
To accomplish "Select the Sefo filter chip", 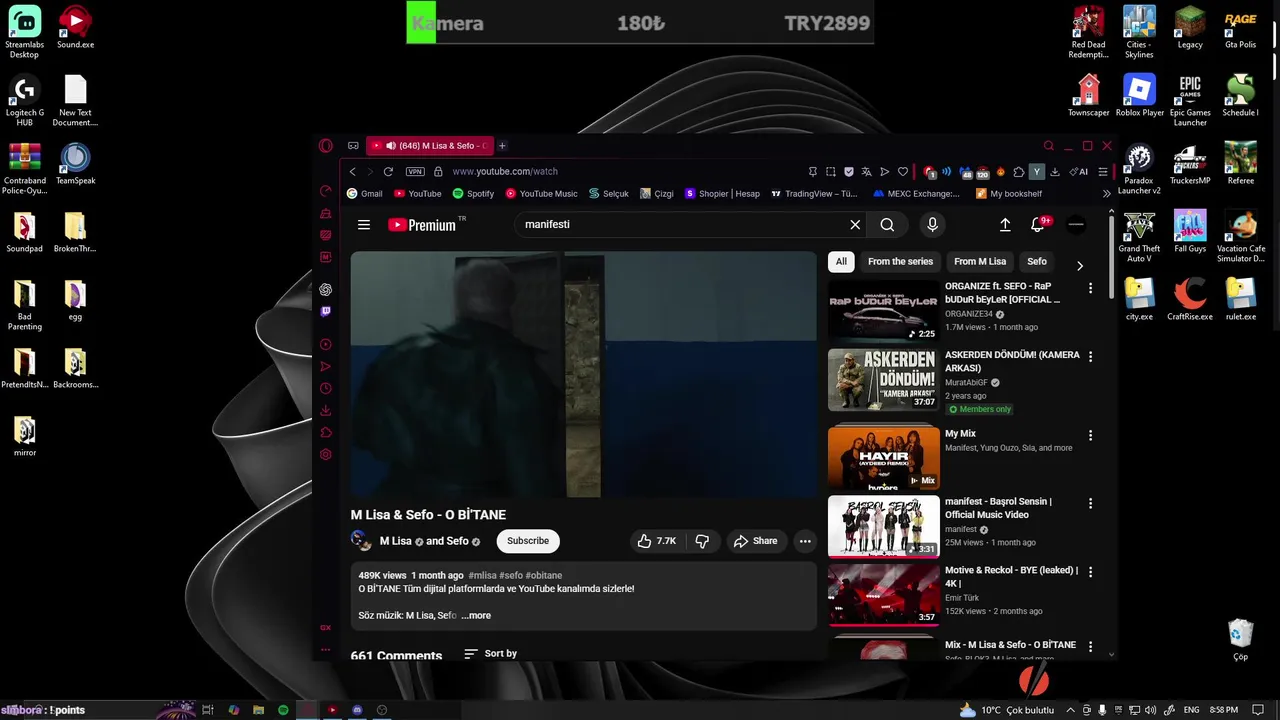I will click(x=1037, y=262).
